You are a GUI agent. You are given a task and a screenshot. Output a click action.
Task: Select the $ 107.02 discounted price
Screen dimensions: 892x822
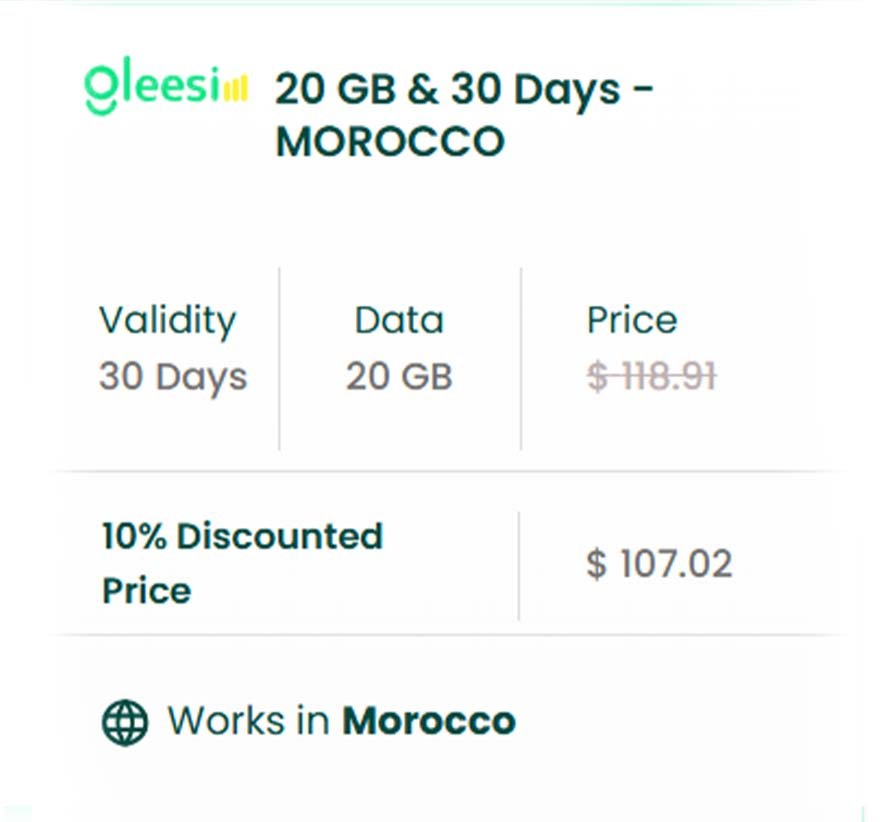click(659, 564)
